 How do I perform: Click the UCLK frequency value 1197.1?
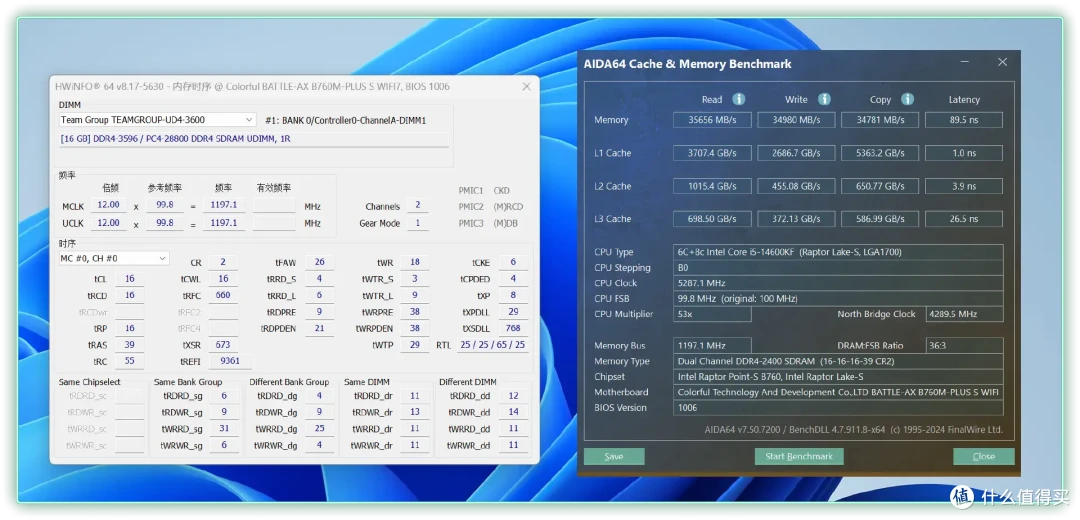[x=224, y=223]
